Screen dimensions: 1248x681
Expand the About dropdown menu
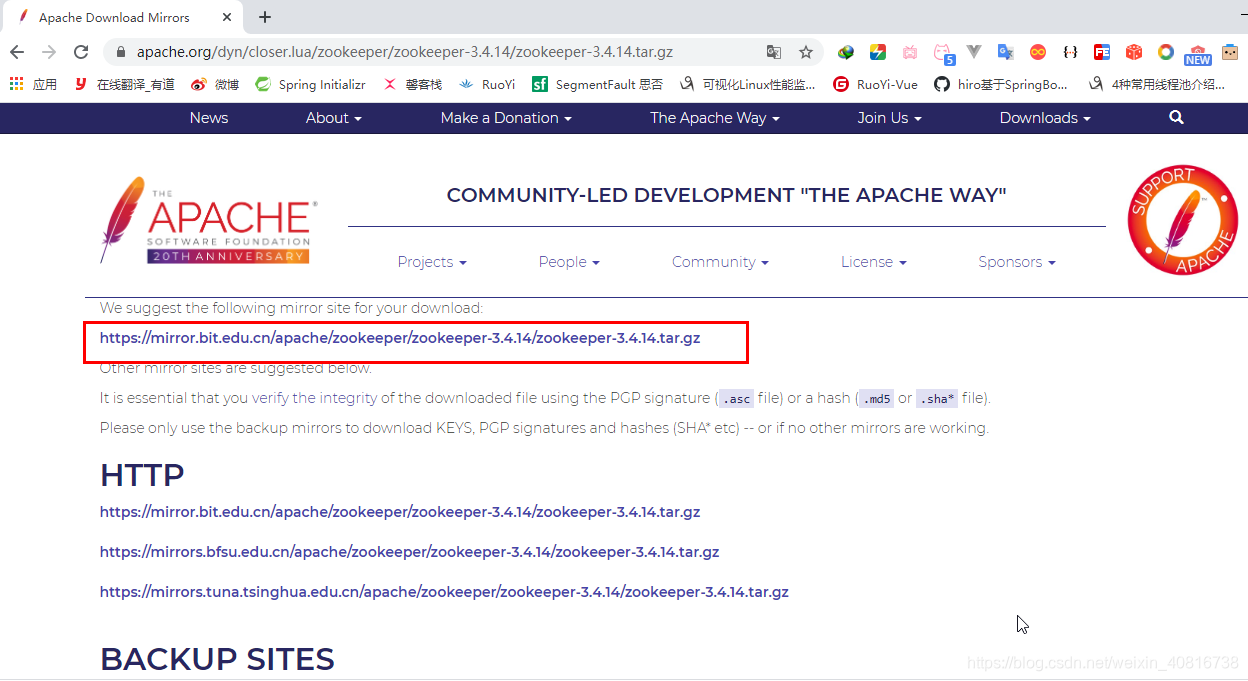coord(334,118)
